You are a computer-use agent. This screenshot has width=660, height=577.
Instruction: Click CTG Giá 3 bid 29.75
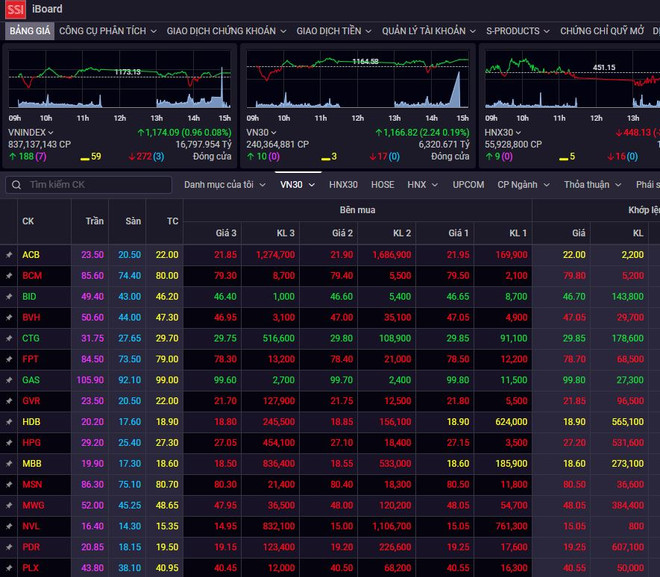click(x=225, y=338)
